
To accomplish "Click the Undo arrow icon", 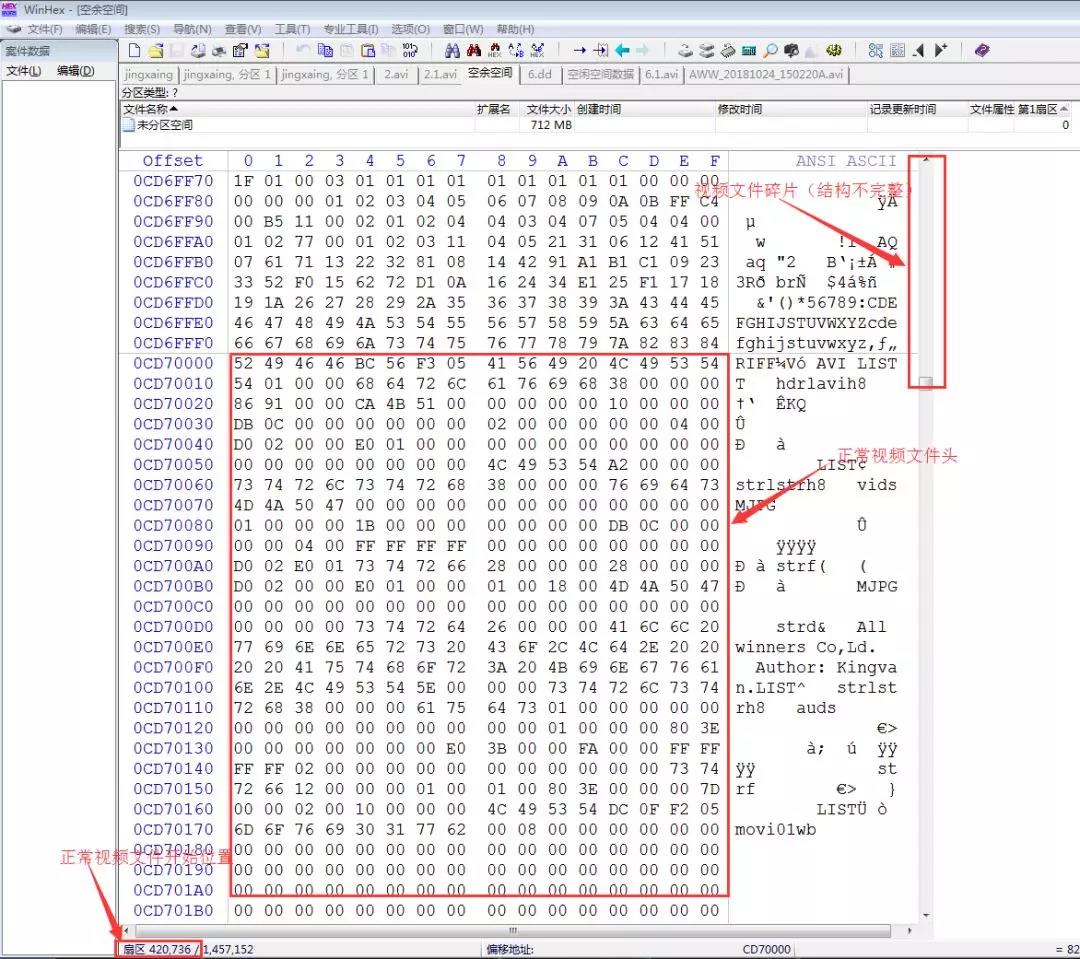I will point(303,50).
